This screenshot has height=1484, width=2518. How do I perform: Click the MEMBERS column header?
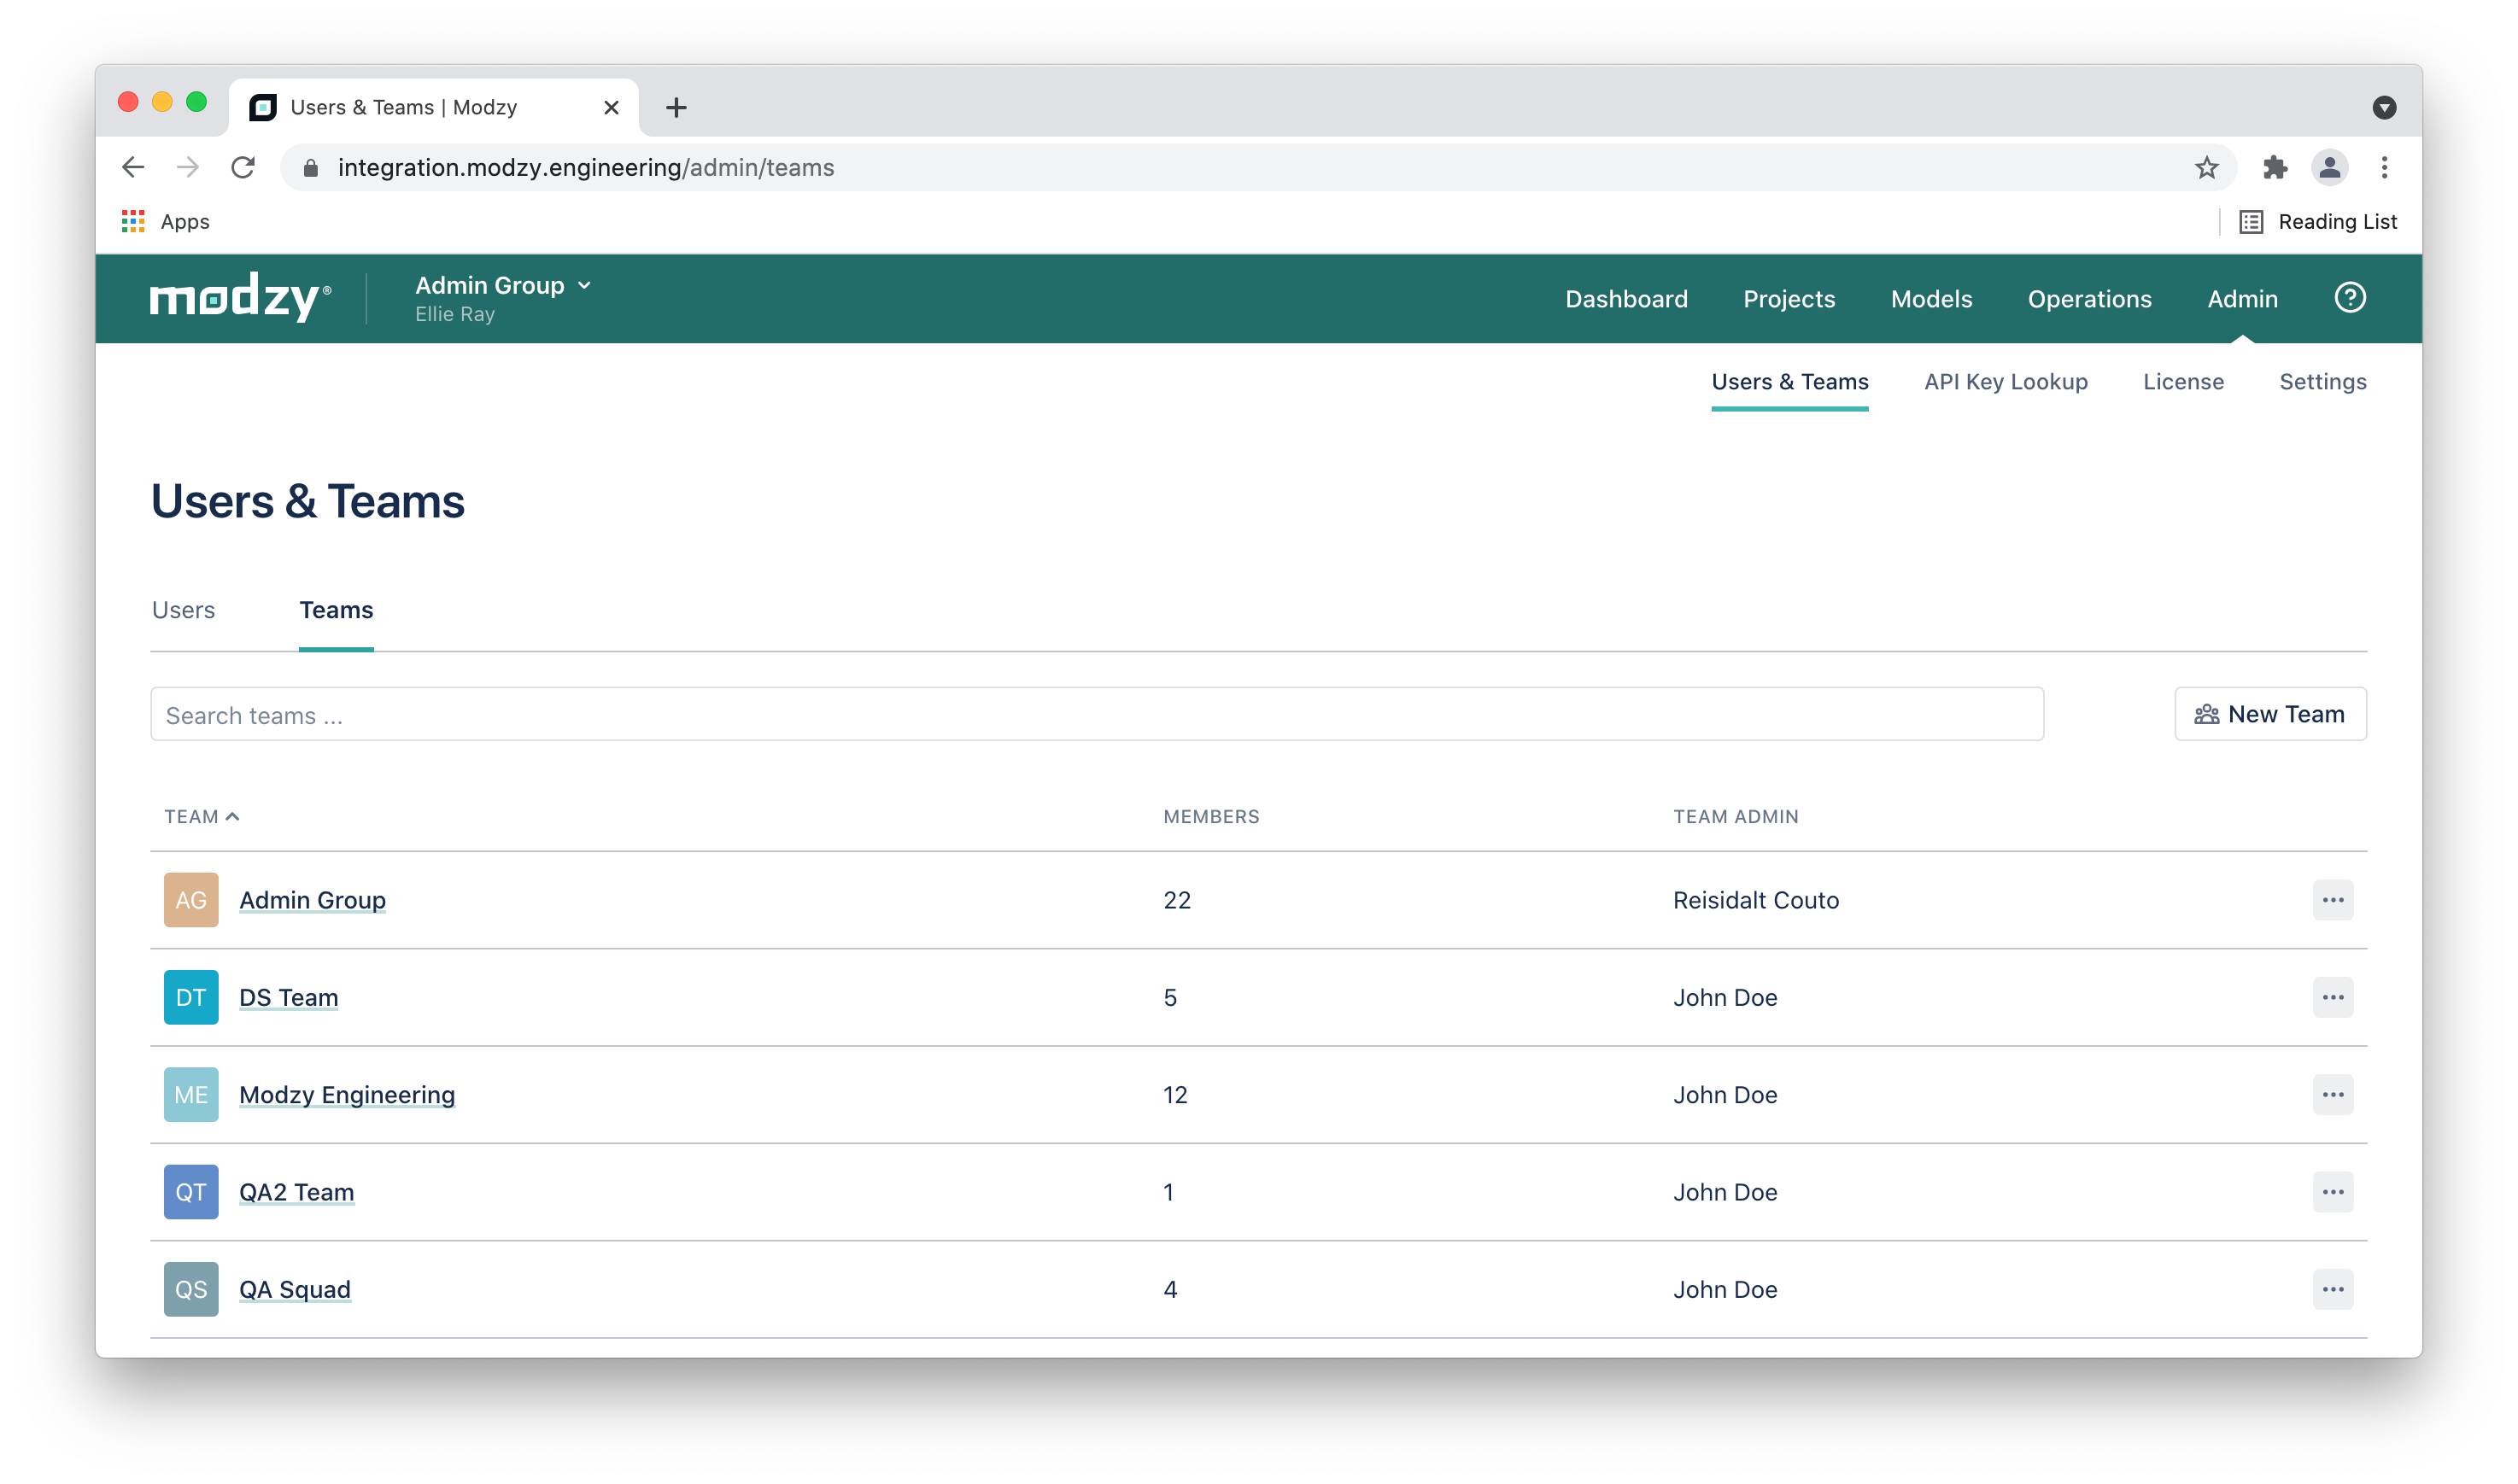tap(1211, 816)
